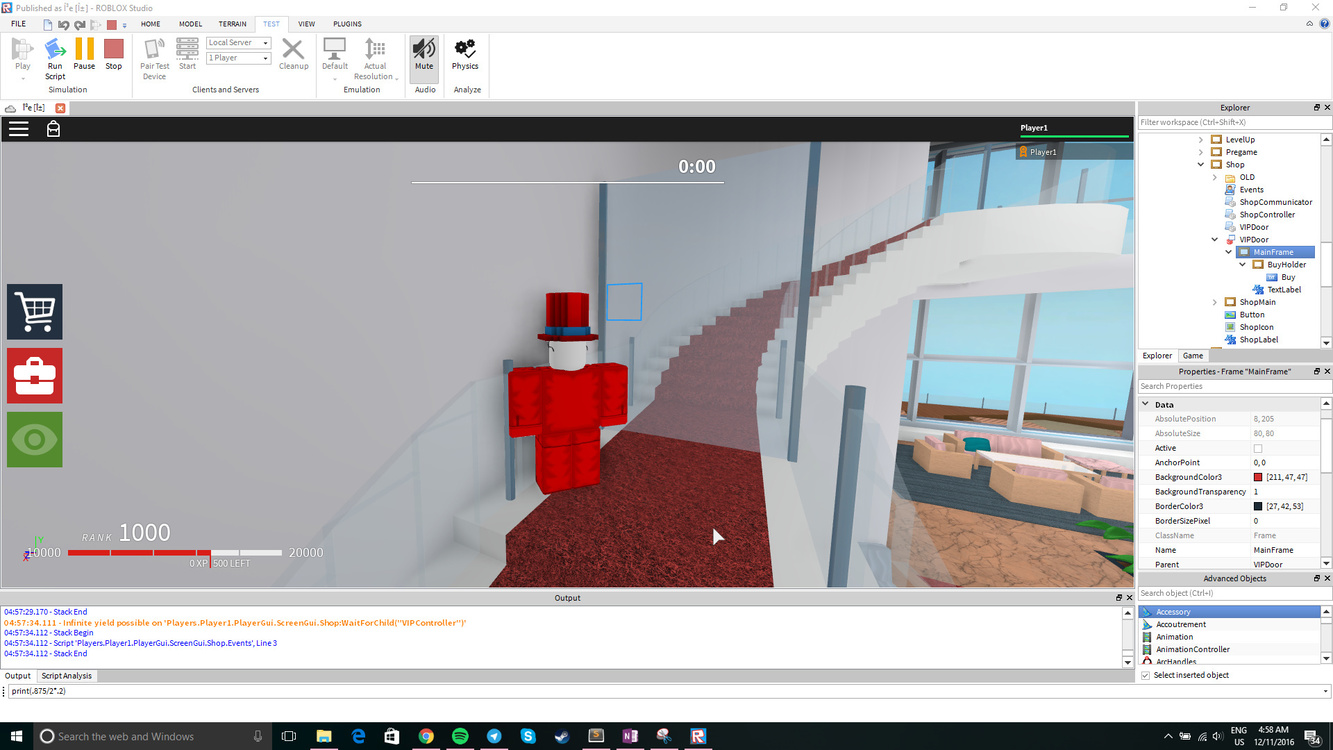The width and height of the screenshot is (1333, 750).
Task: Expand the ShopMain tree node
Action: click(x=1215, y=302)
